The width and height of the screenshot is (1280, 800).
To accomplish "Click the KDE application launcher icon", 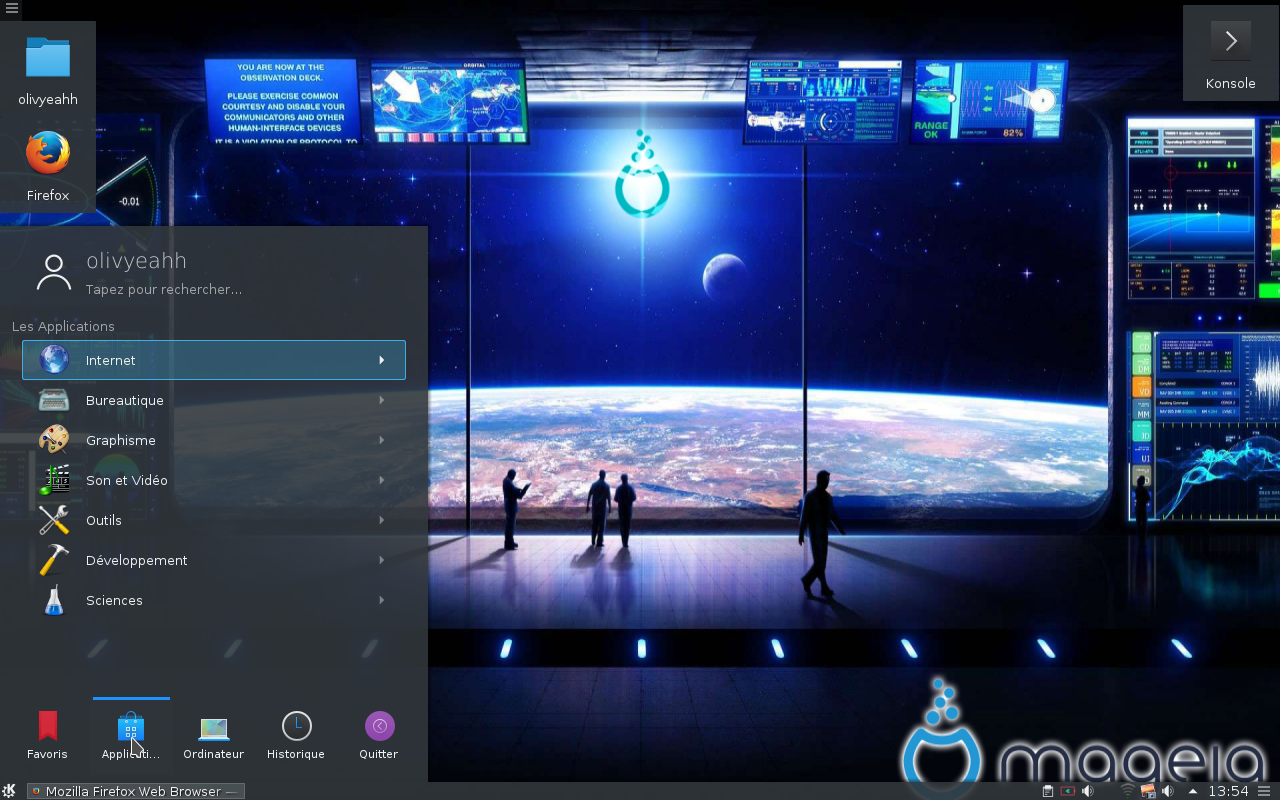I will point(9,791).
